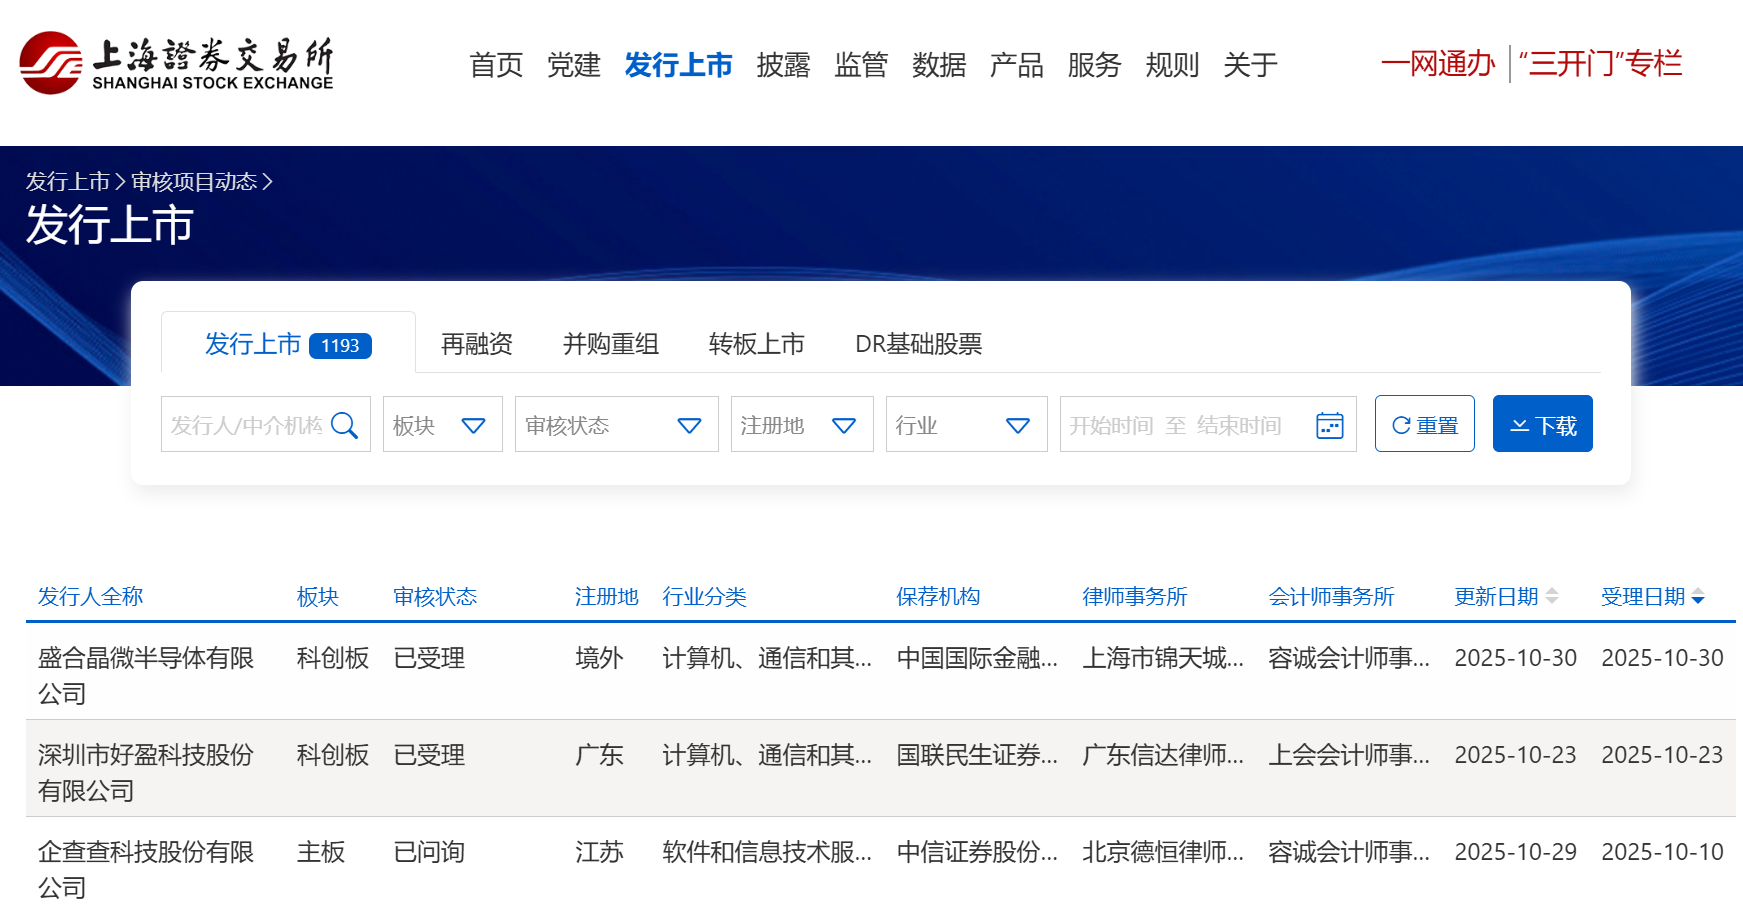Switch to the 并购重组 tab
Viewport: 1743px width, 909px height.
[x=611, y=344]
